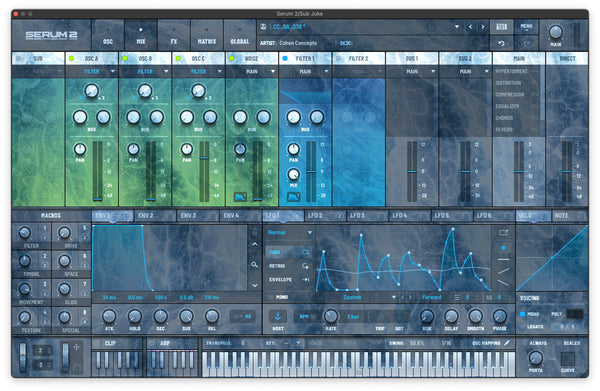Switch to the OSC tab
Image resolution: width=600 pixels, height=391 pixels.
point(108,35)
